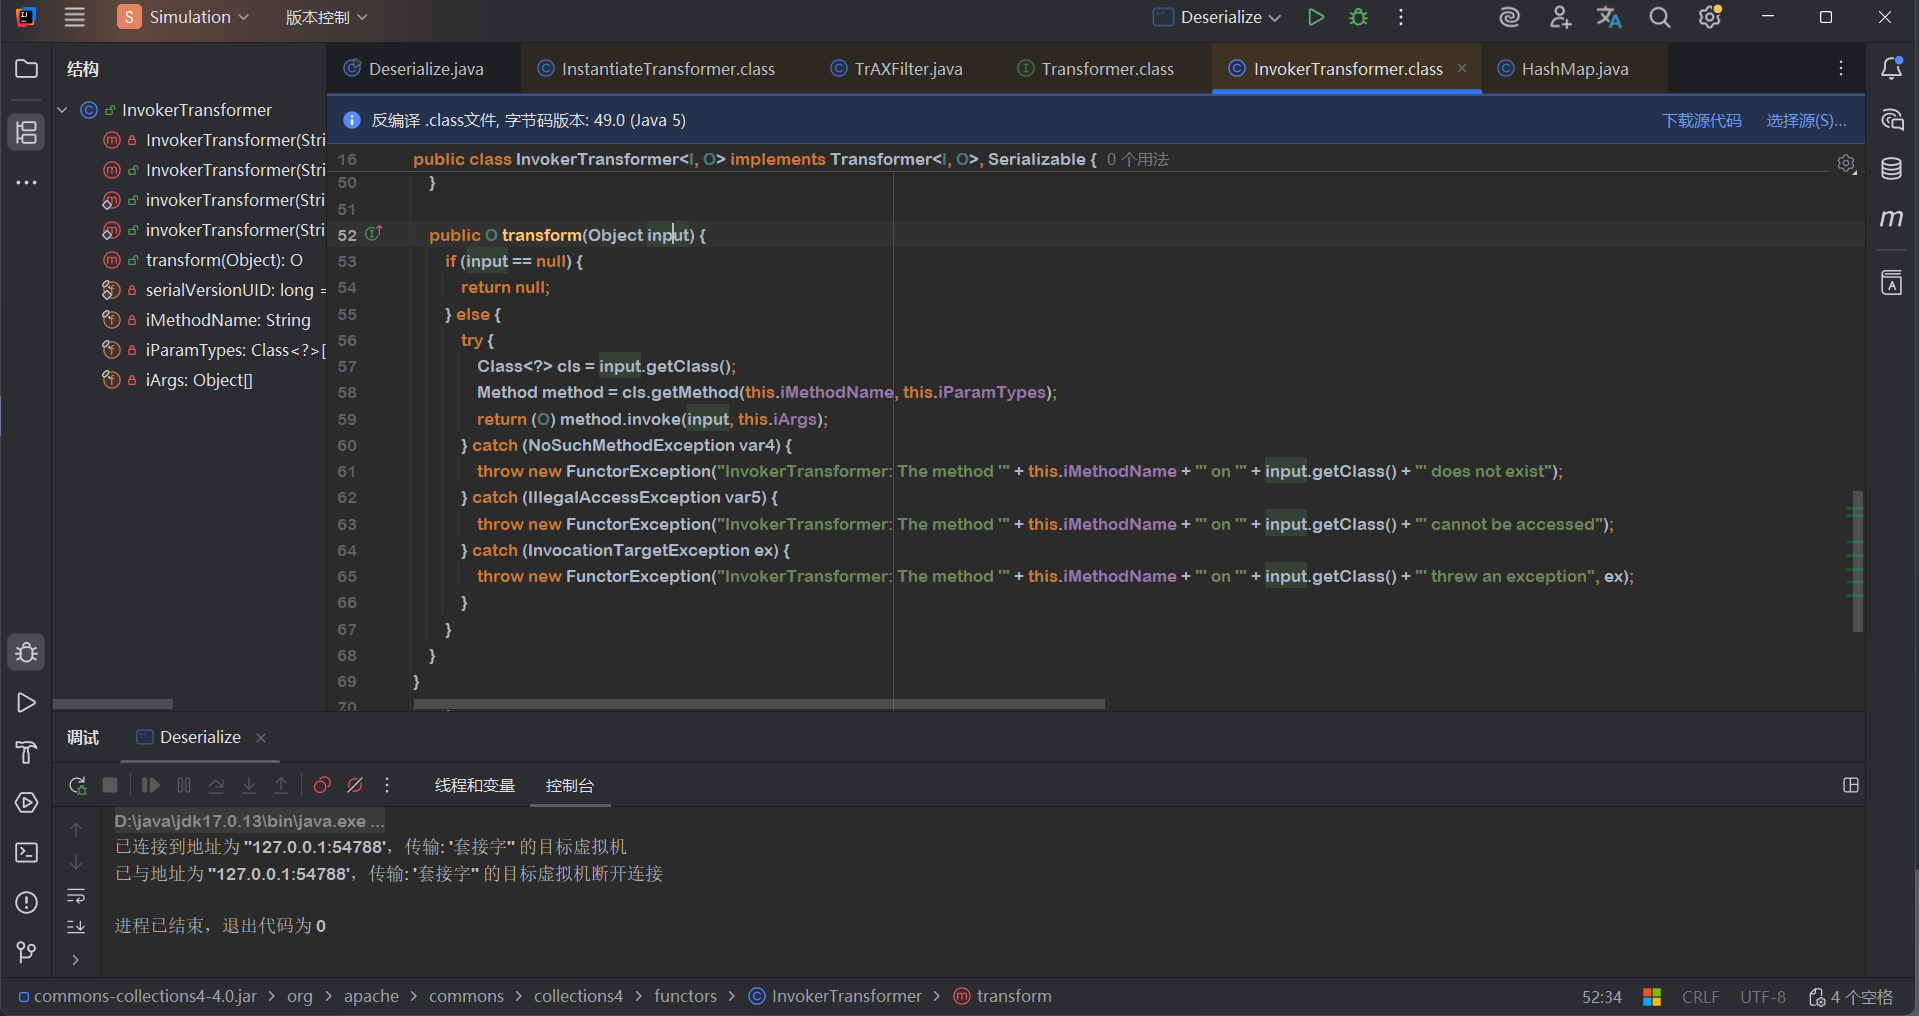Screen dimensions: 1919x1016
Task: Click the green Run button for Deserialize
Action: pyautogui.click(x=1316, y=17)
